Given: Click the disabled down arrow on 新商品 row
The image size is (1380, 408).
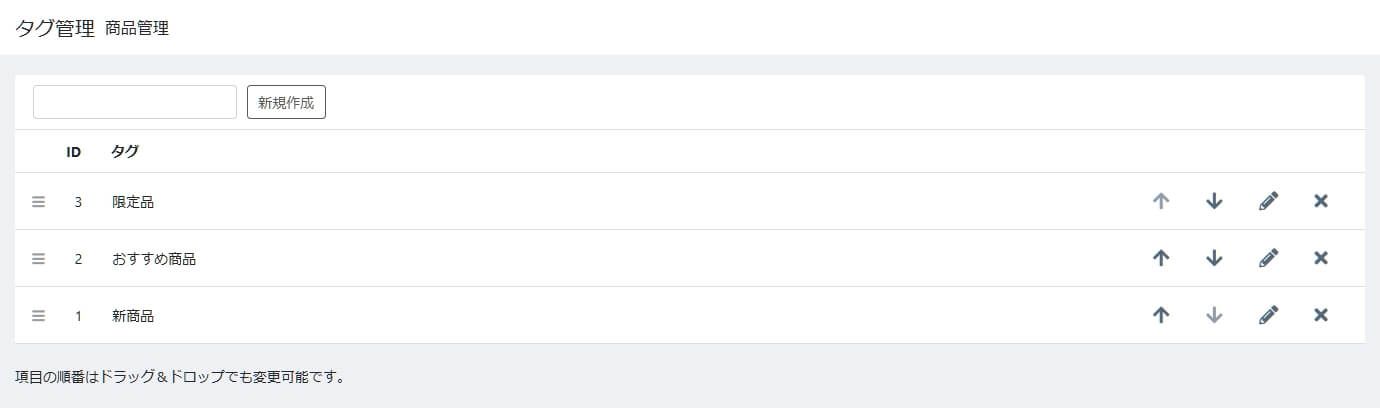Looking at the screenshot, I should [x=1214, y=315].
